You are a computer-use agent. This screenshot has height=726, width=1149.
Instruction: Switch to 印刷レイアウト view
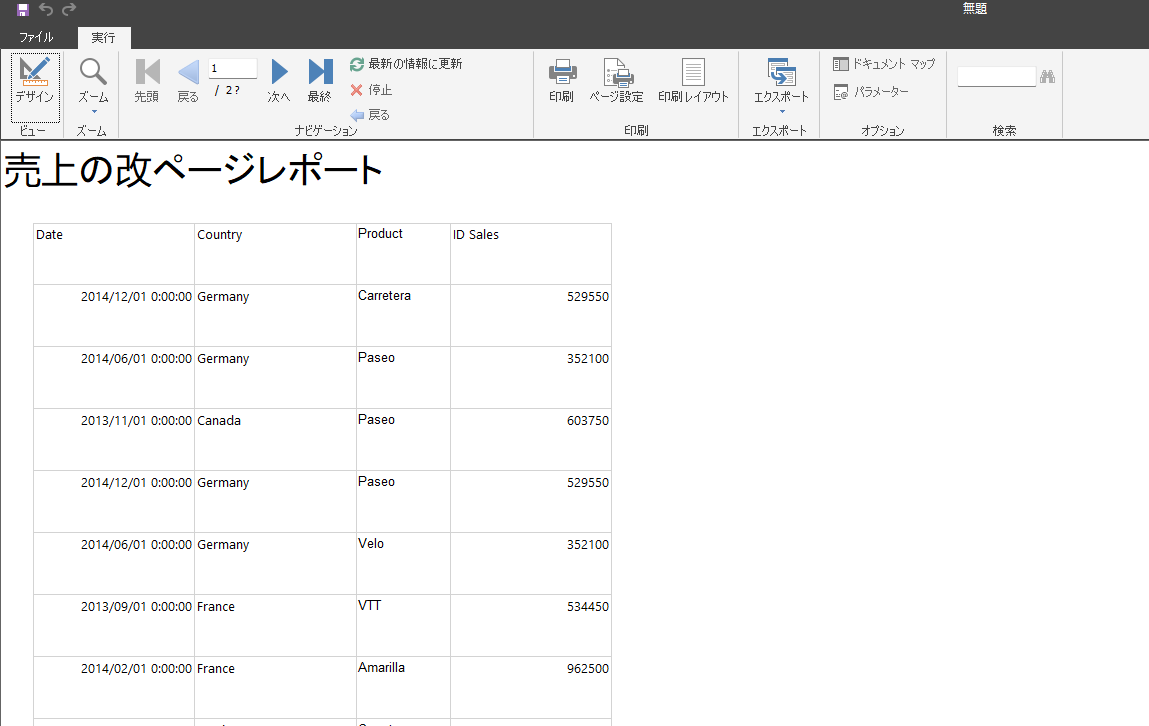tap(693, 81)
